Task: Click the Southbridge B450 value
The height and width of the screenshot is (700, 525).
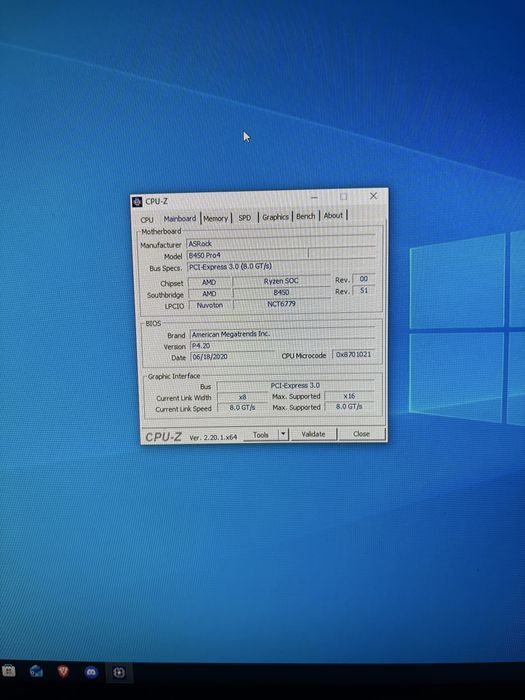Action: coord(281,293)
